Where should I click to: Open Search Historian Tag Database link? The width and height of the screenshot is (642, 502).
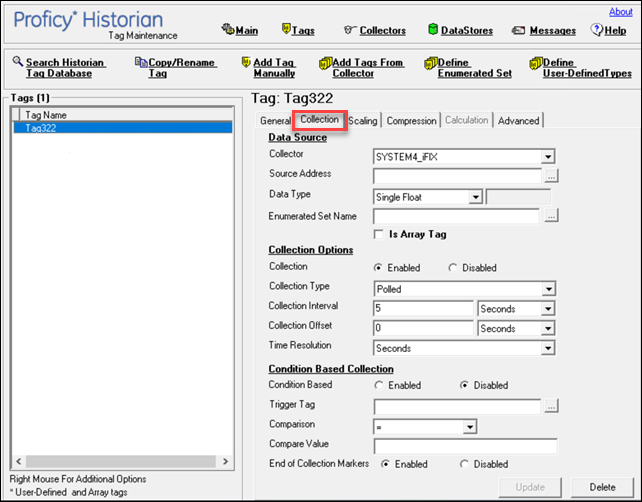[x=65, y=68]
